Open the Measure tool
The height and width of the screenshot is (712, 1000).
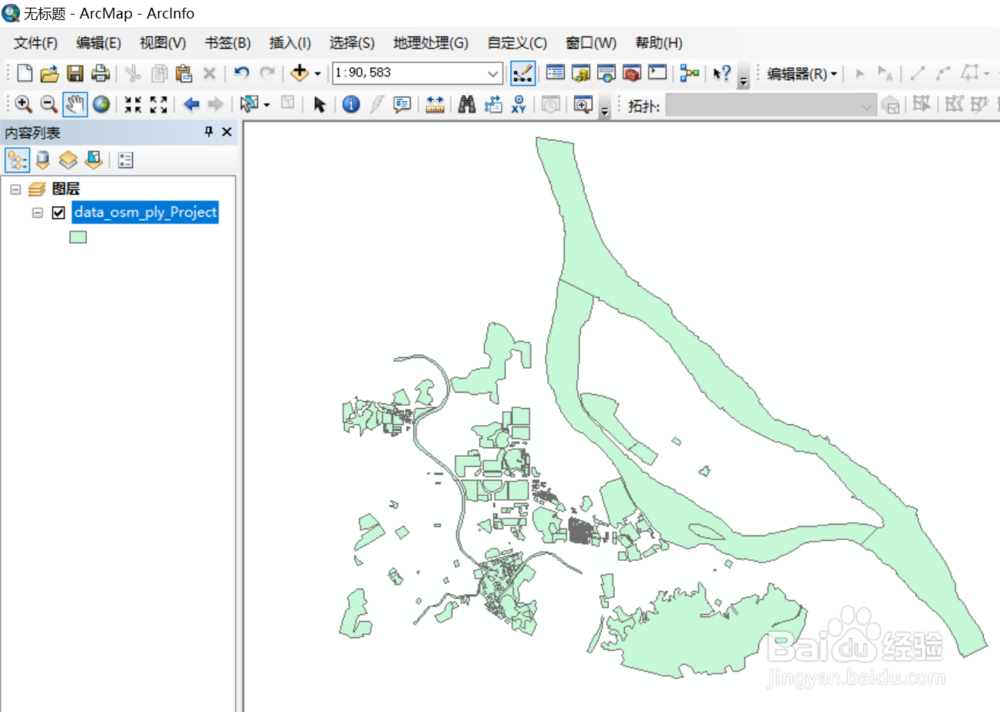pos(435,104)
